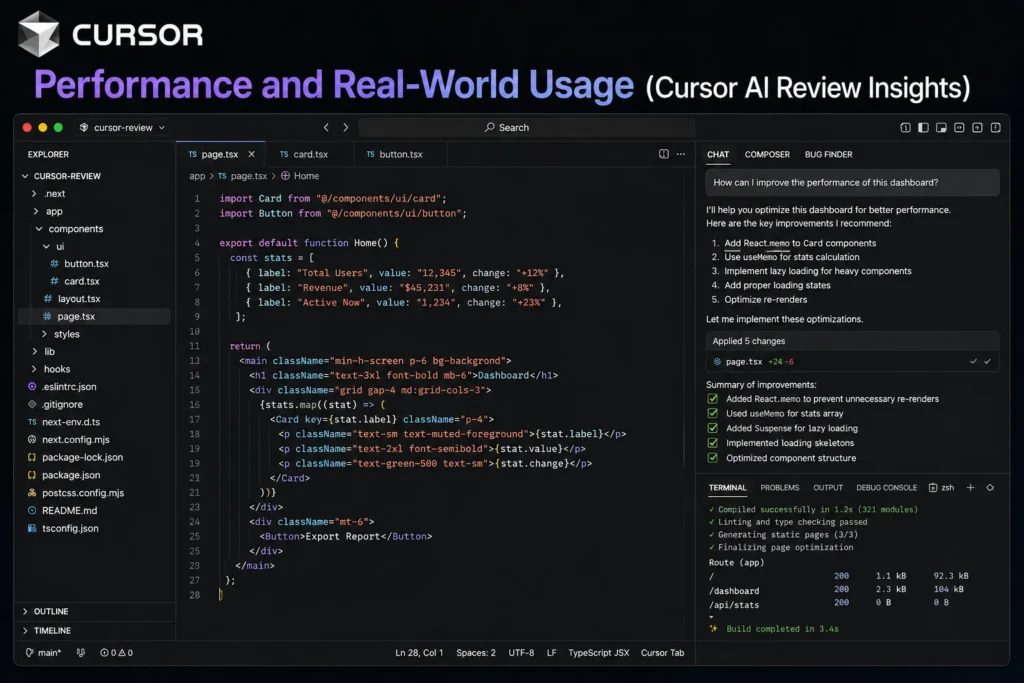The width and height of the screenshot is (1024, 683).
Task: Expand the styles folder
Action: tap(44, 334)
